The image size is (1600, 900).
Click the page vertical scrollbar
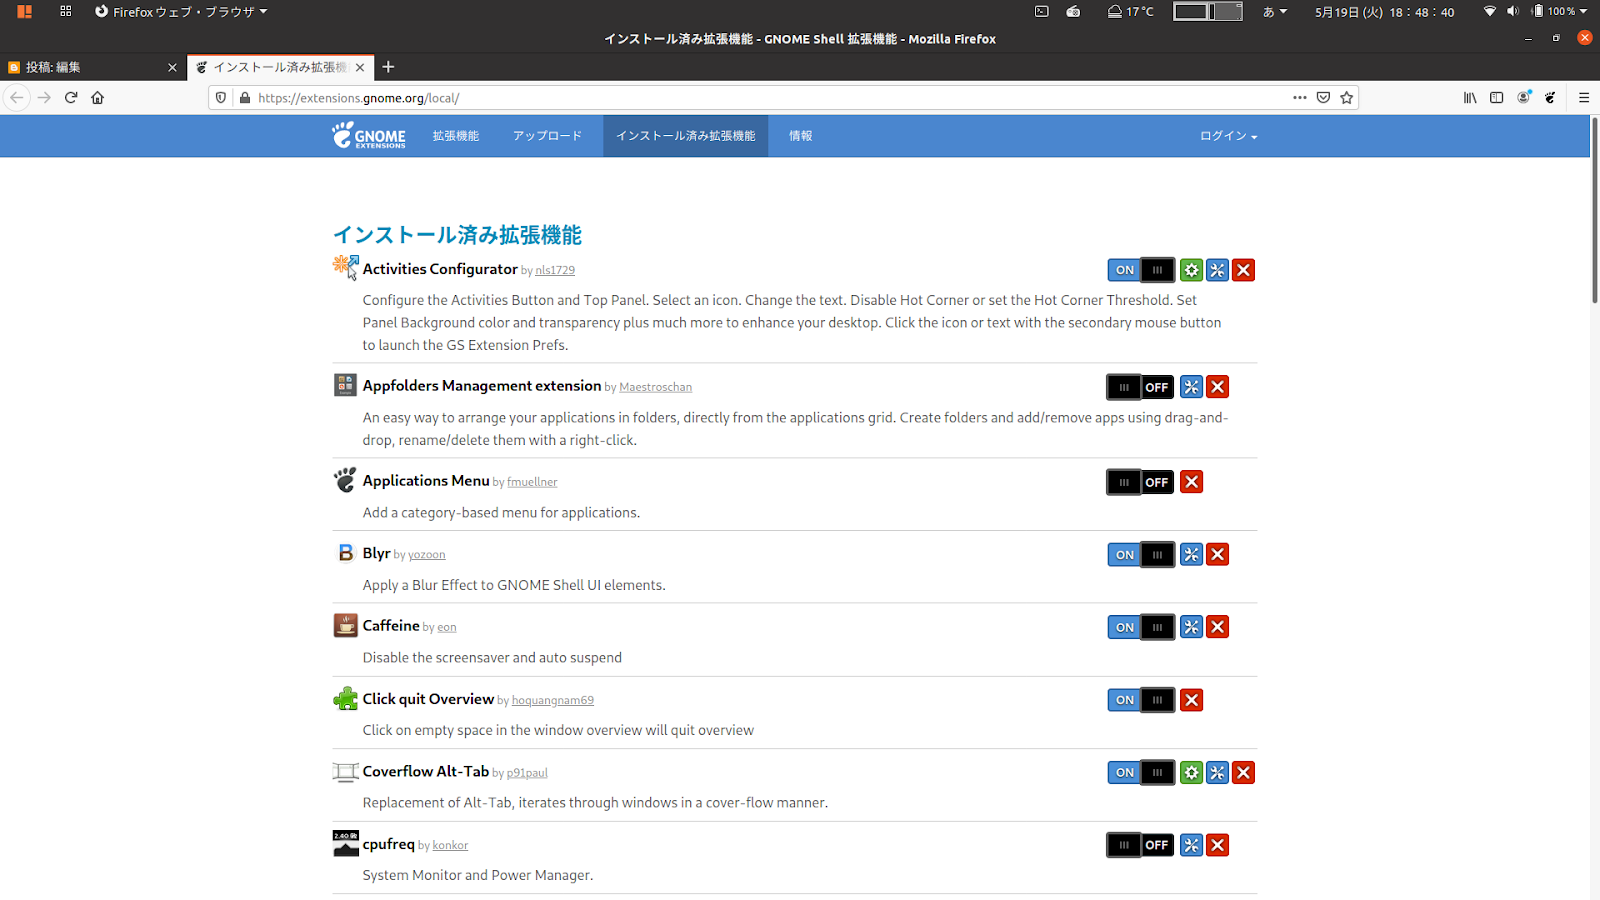pyautogui.click(x=1594, y=210)
